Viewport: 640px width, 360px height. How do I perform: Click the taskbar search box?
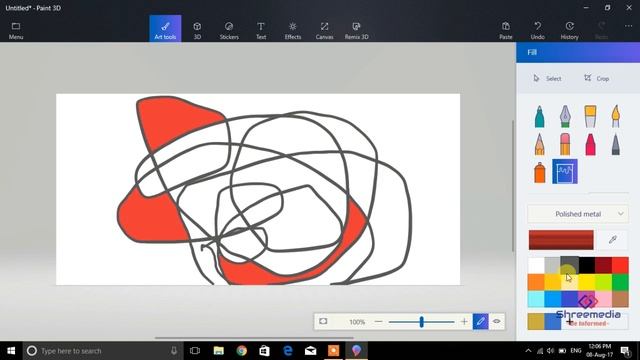[x=103, y=351]
